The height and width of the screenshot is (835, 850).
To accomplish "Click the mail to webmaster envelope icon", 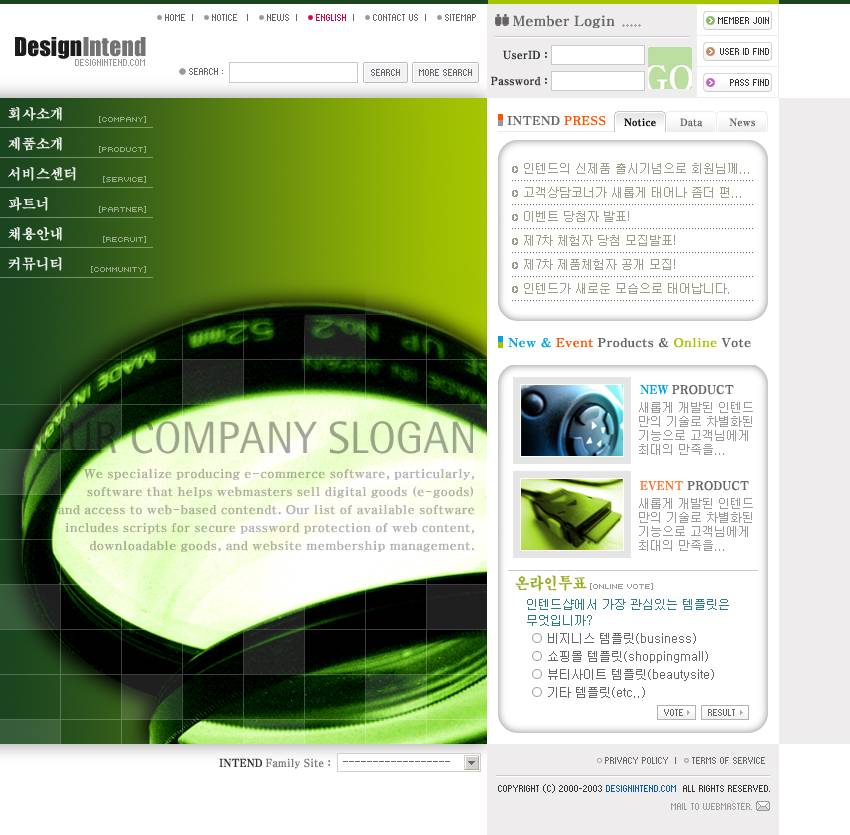I will coord(763,806).
